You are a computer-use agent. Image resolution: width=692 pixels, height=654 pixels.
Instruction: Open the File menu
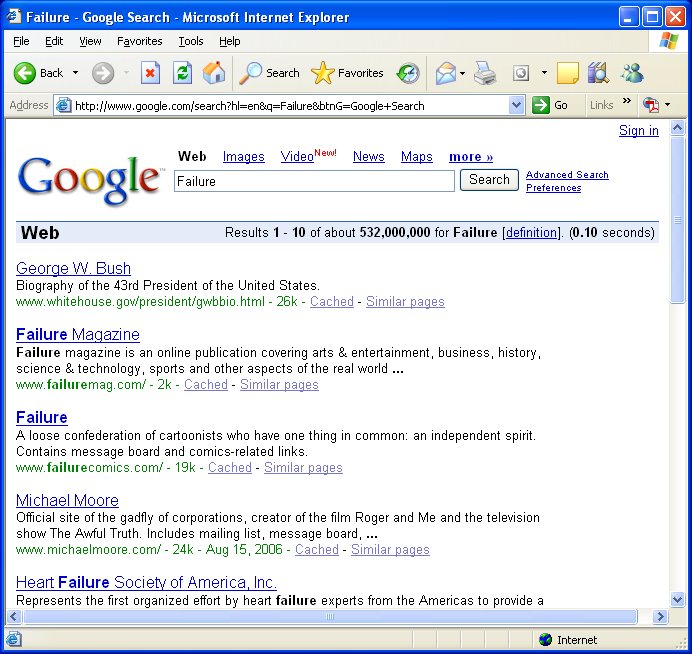(x=21, y=41)
